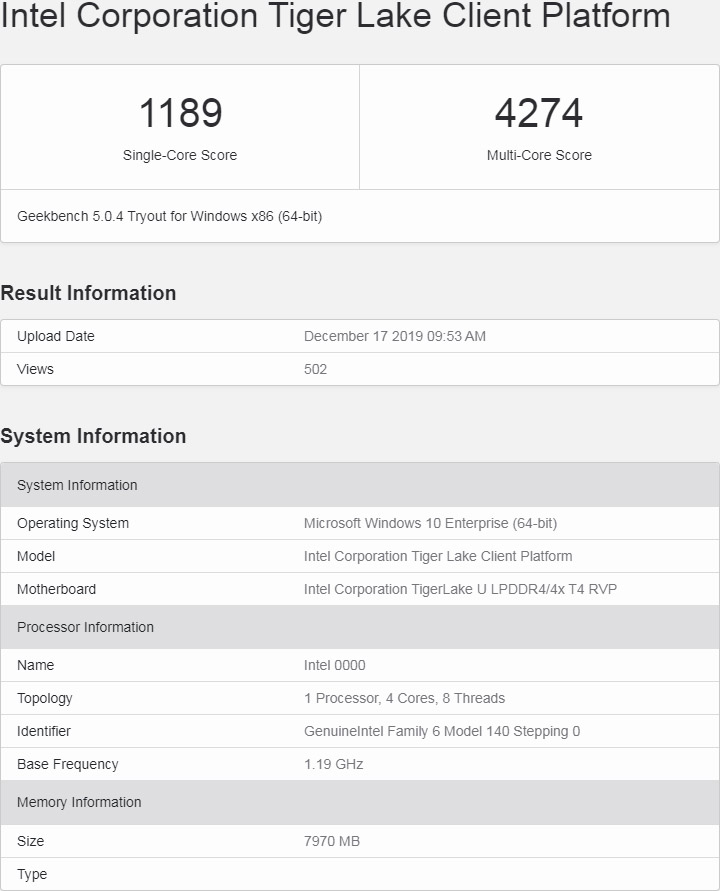
Task: Click the gray System Information table header
Action: tap(360, 485)
